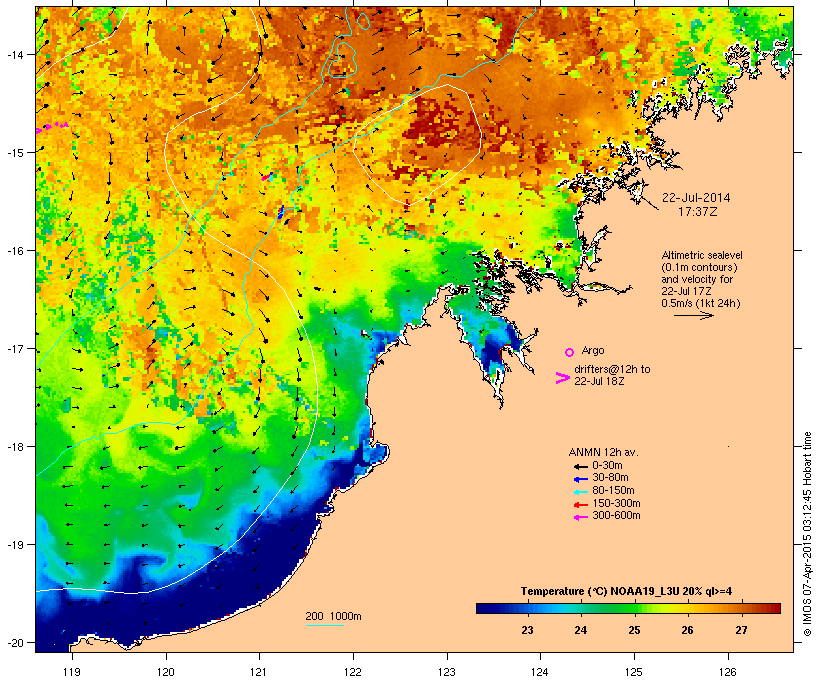This screenshot has height=680, width=820.
Task: Click the green 25°C region of colorbar
Action: coord(634,608)
